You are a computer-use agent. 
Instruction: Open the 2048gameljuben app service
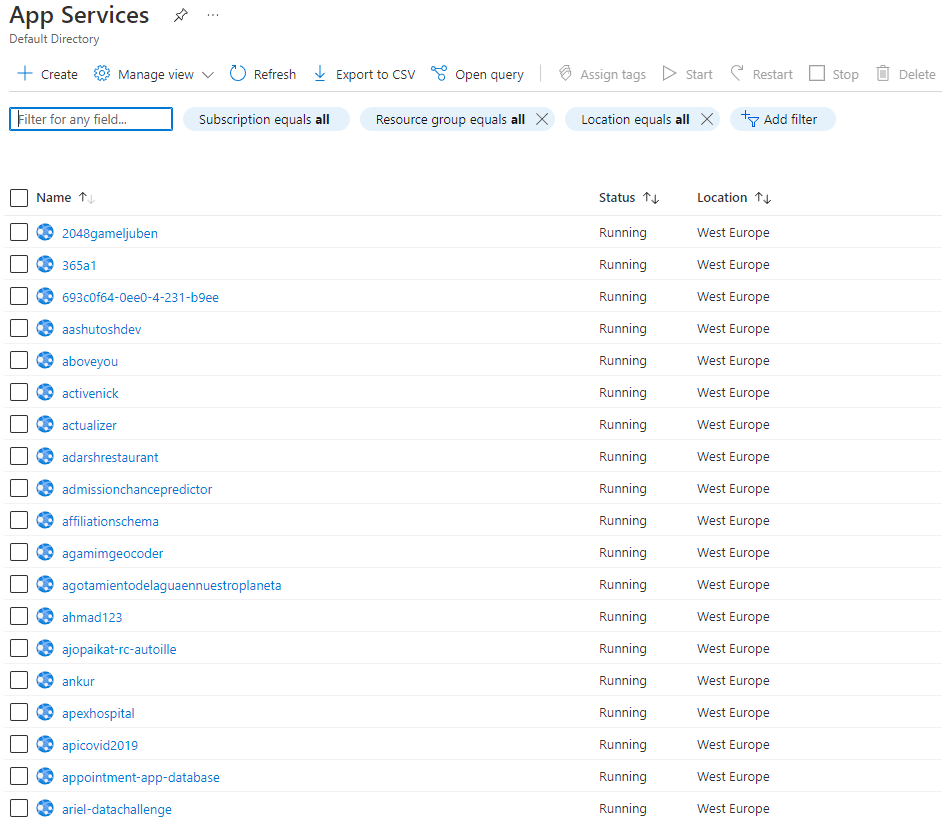pyautogui.click(x=110, y=233)
